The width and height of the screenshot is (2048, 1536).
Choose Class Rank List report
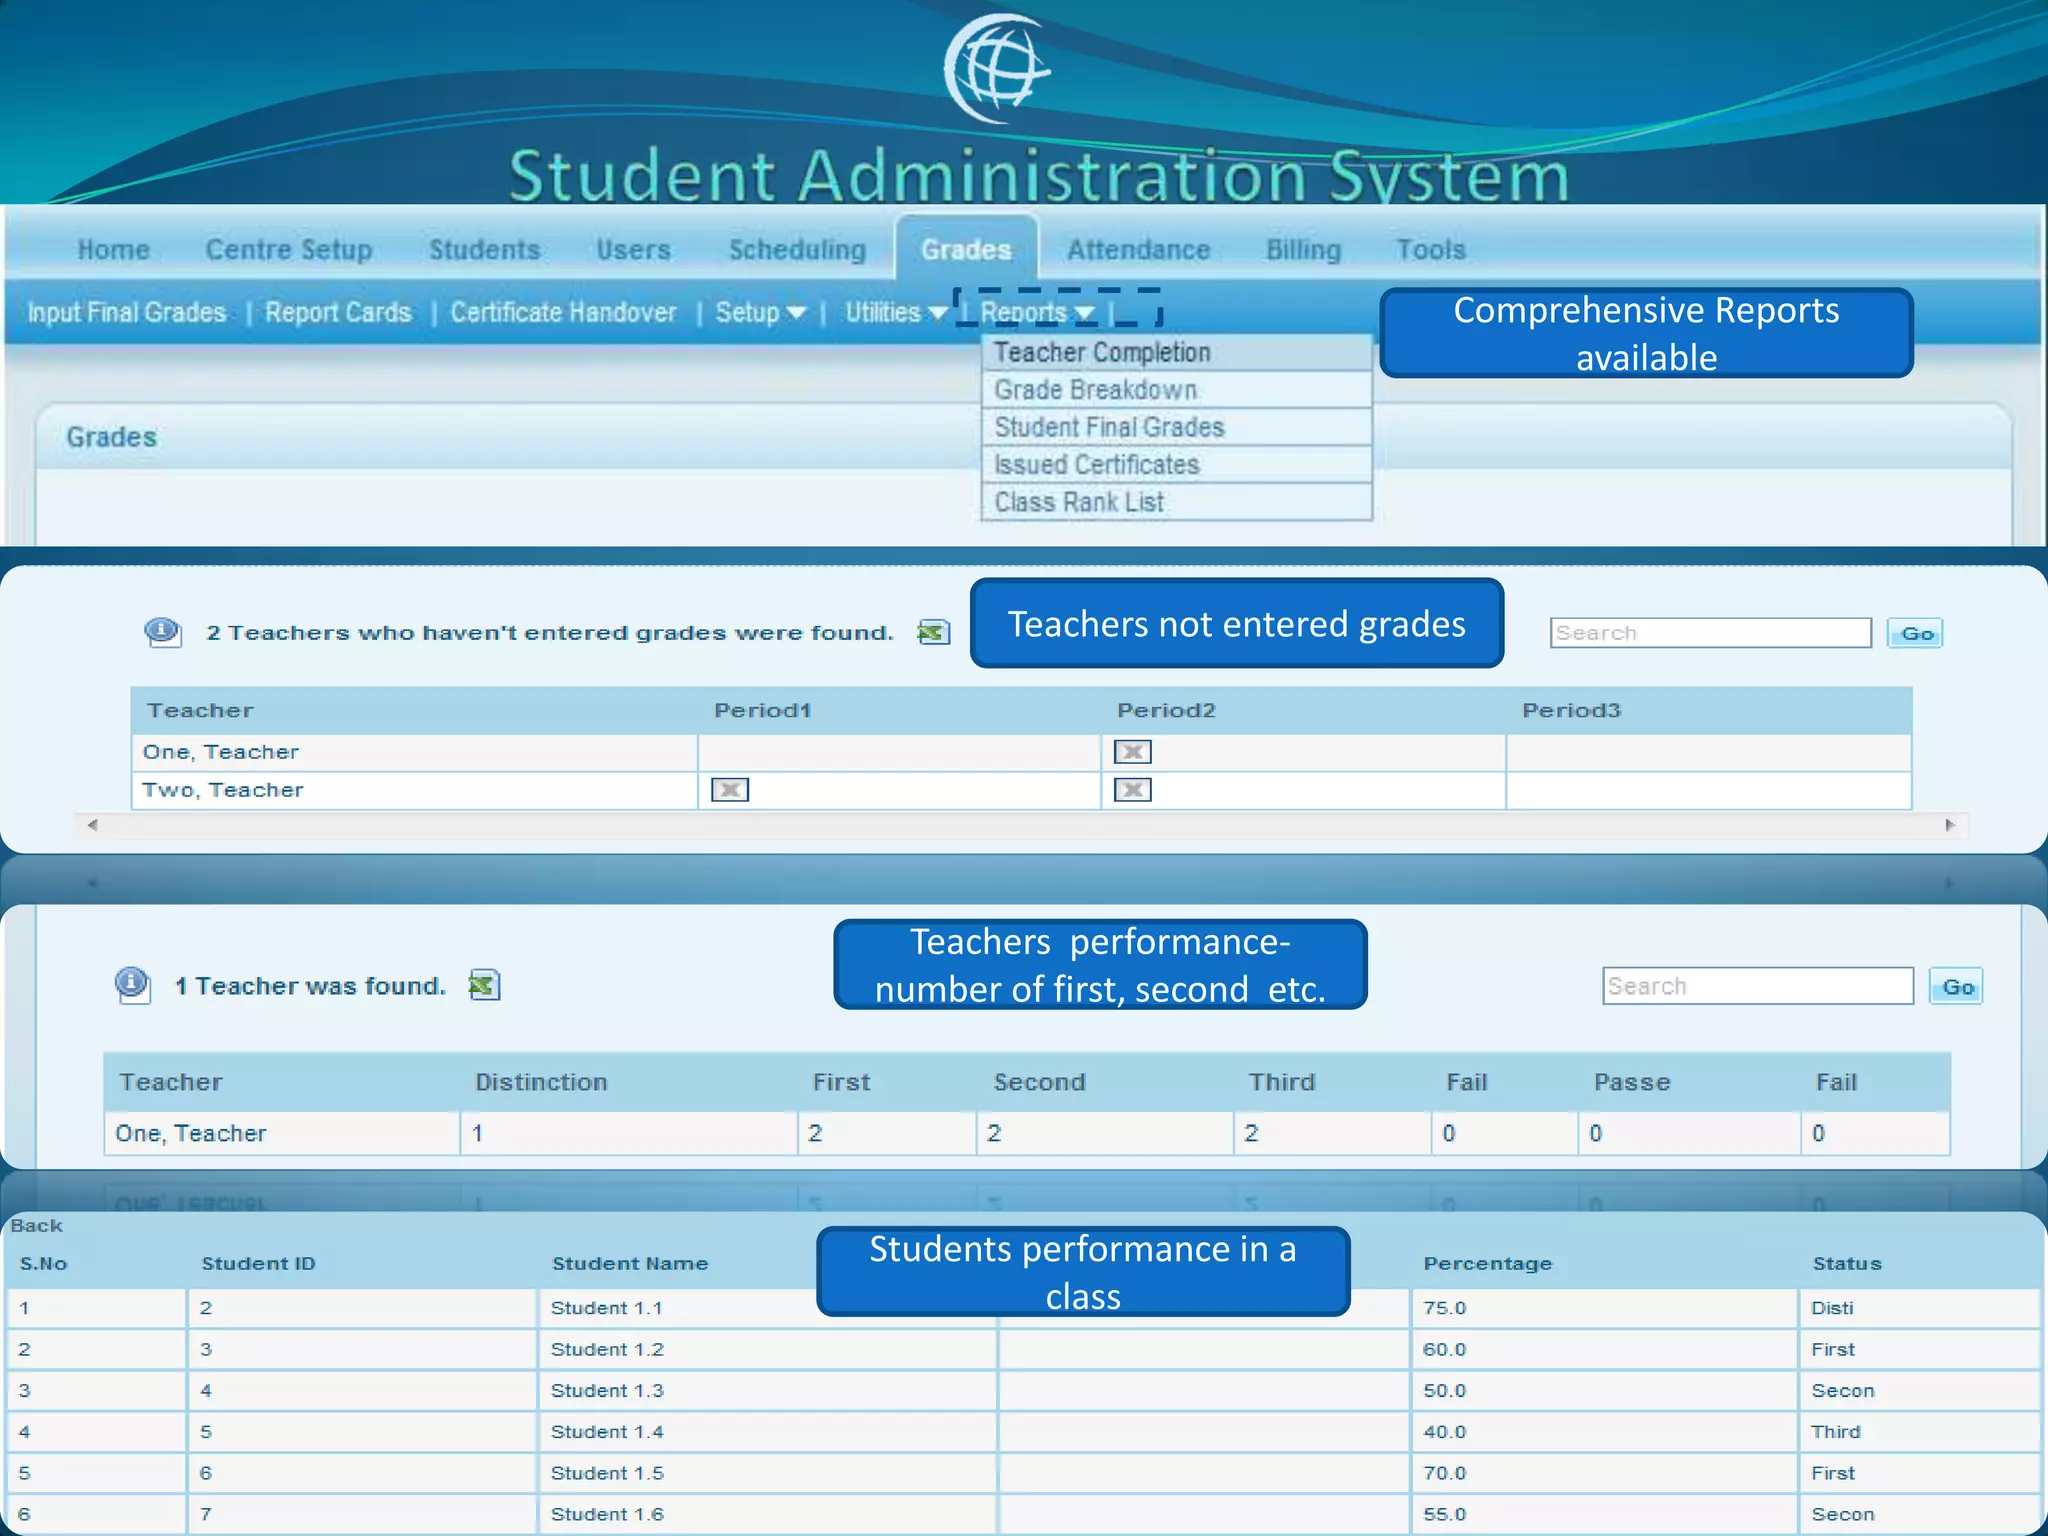(1079, 503)
